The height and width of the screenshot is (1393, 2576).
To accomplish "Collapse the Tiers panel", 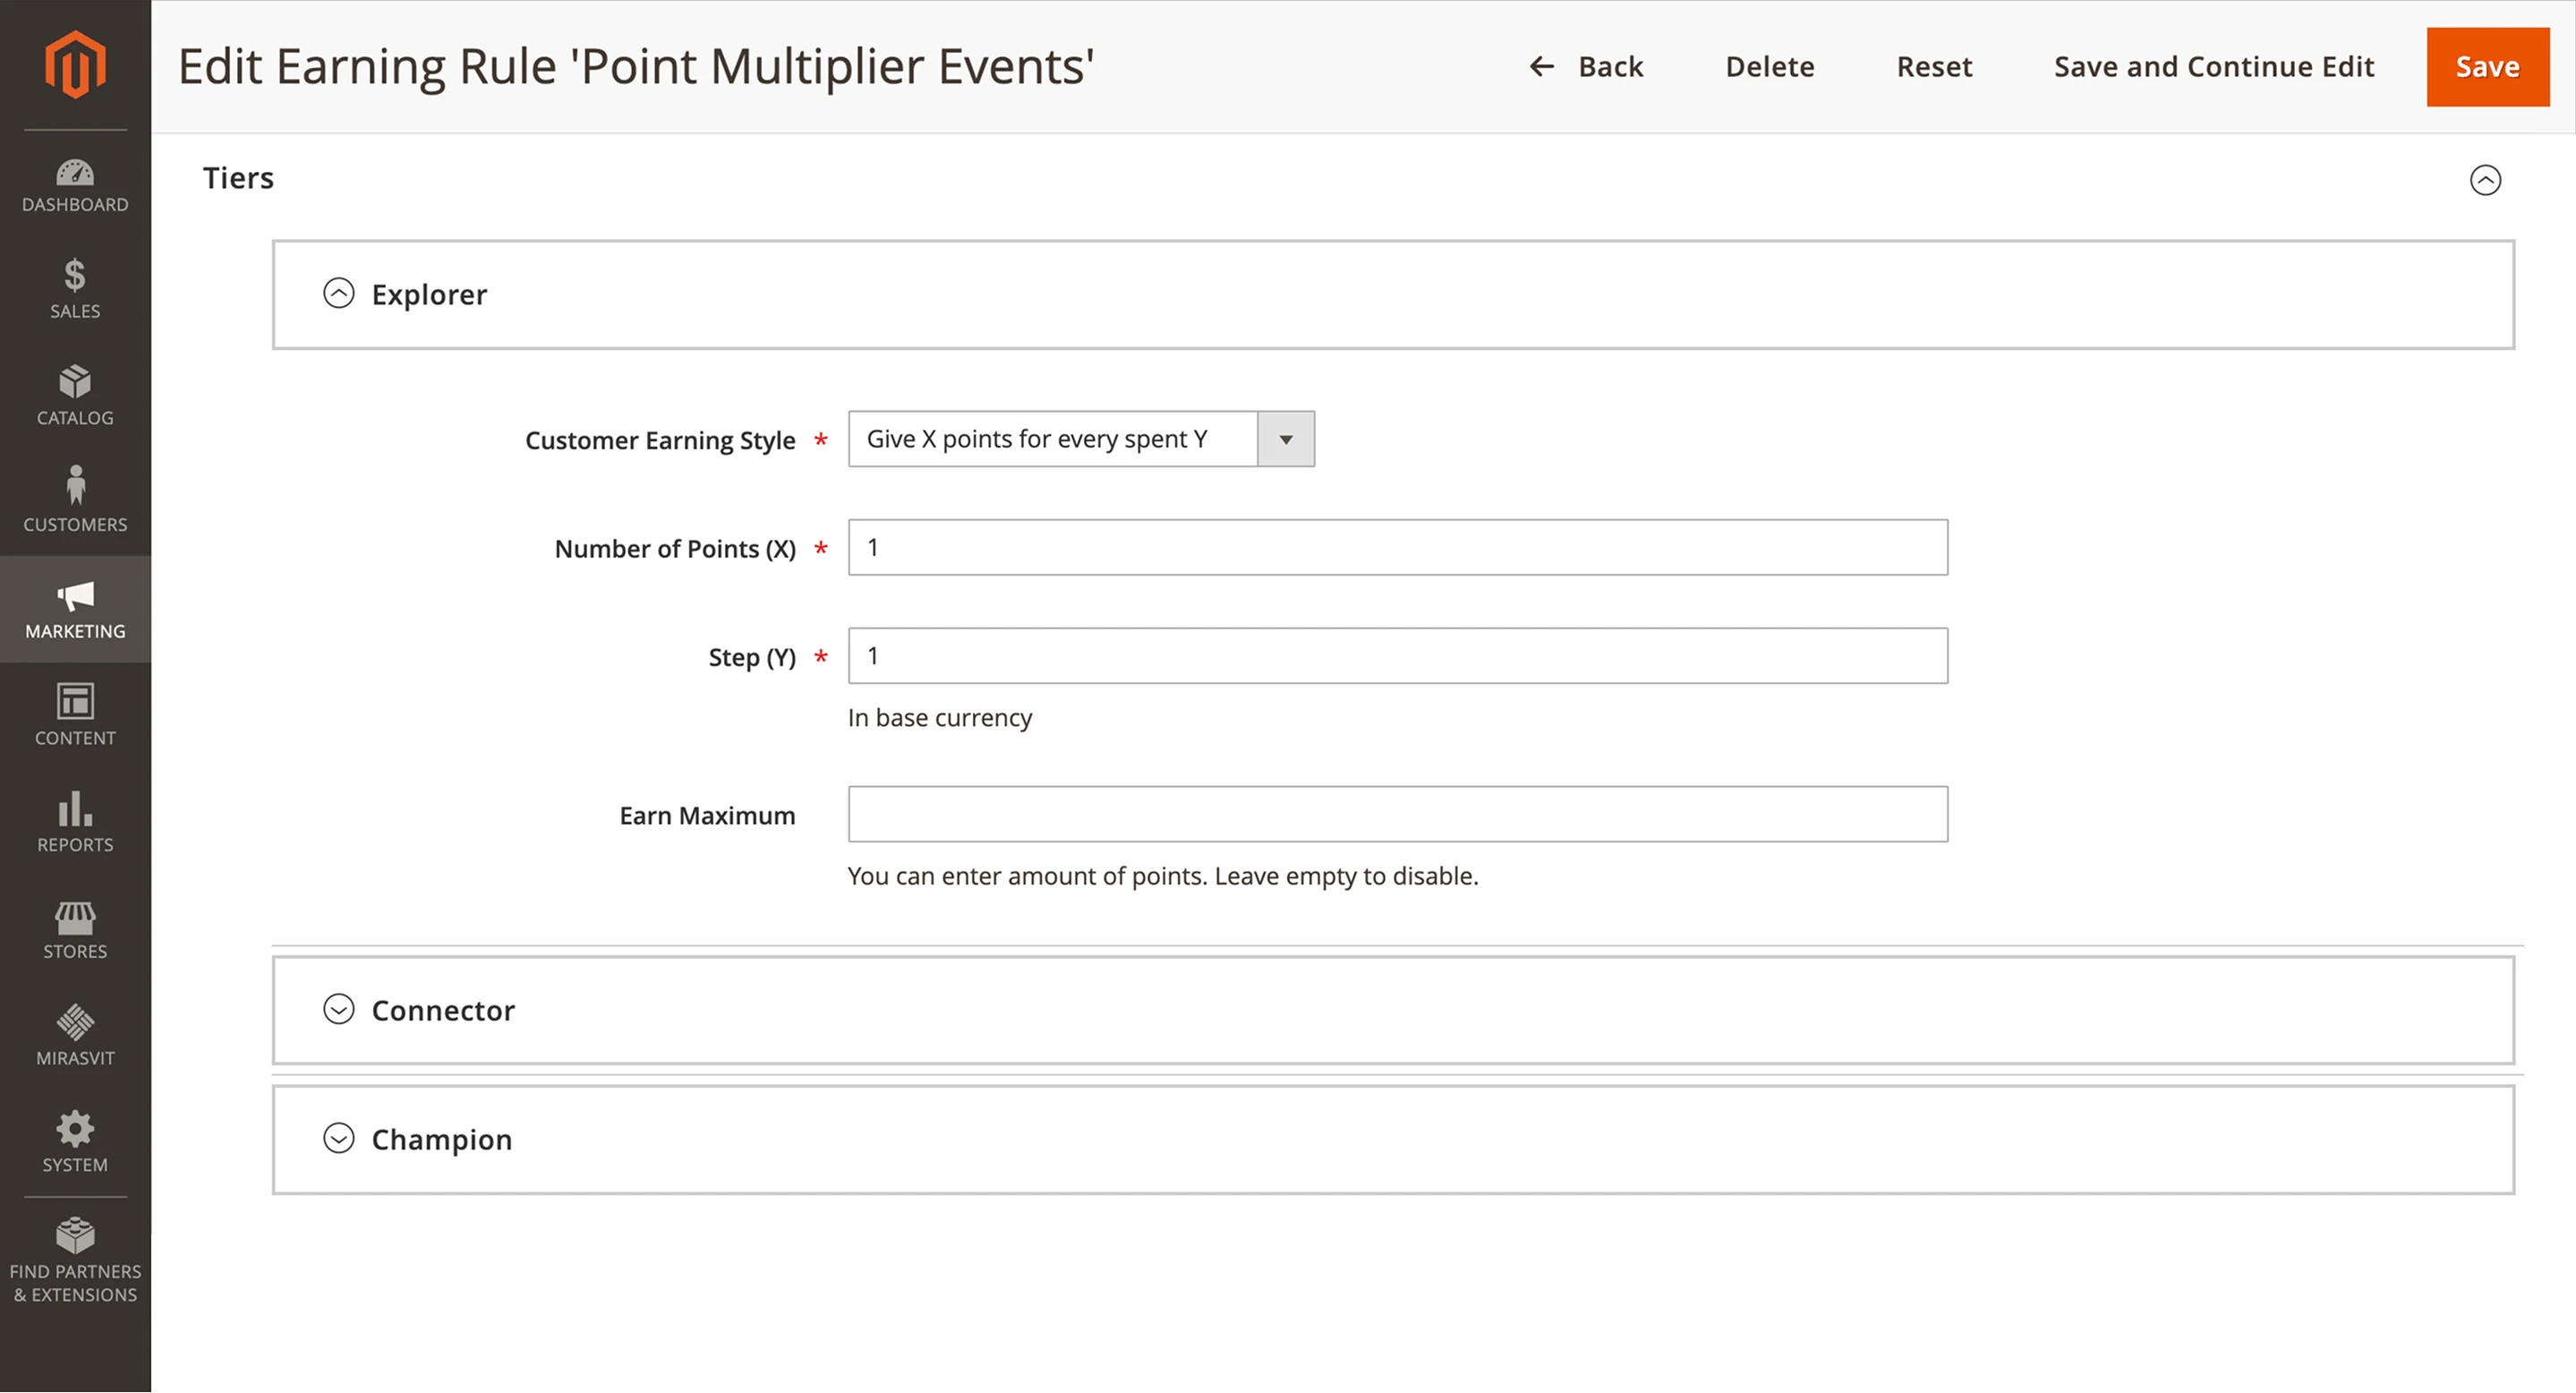I will click(x=2487, y=180).
